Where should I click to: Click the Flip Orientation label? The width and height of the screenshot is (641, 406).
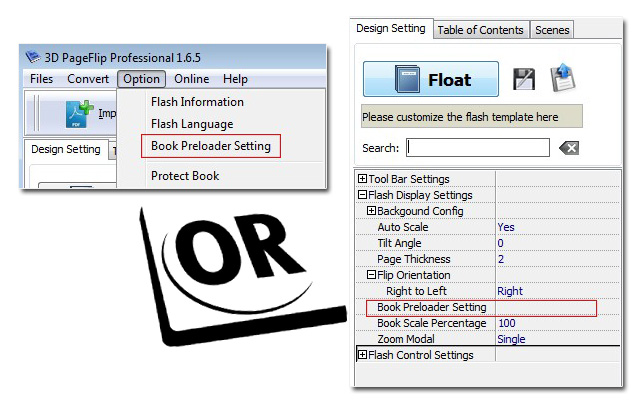(414, 275)
